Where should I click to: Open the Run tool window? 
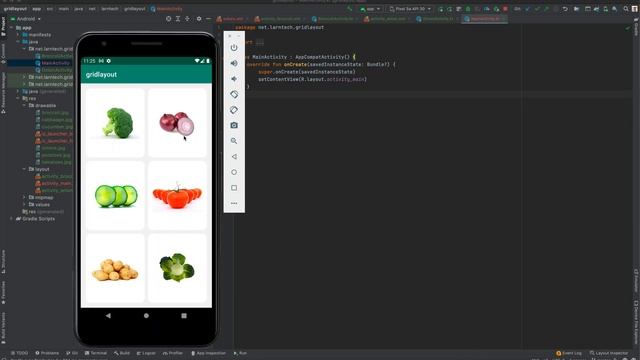pyautogui.click(x=240, y=353)
